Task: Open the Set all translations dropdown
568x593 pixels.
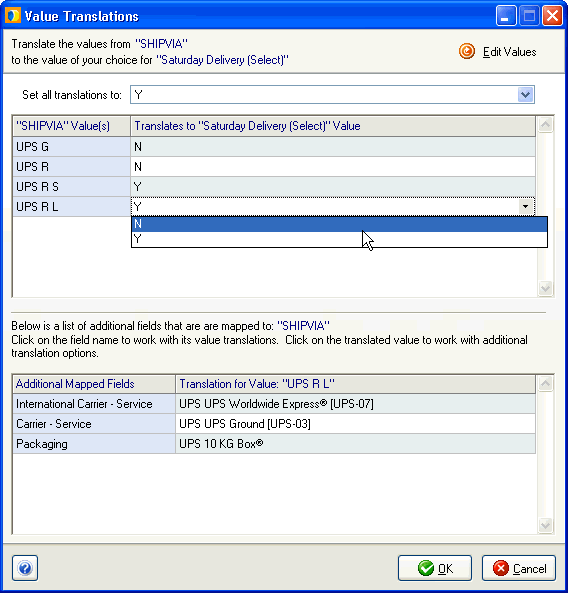Action: (x=525, y=95)
